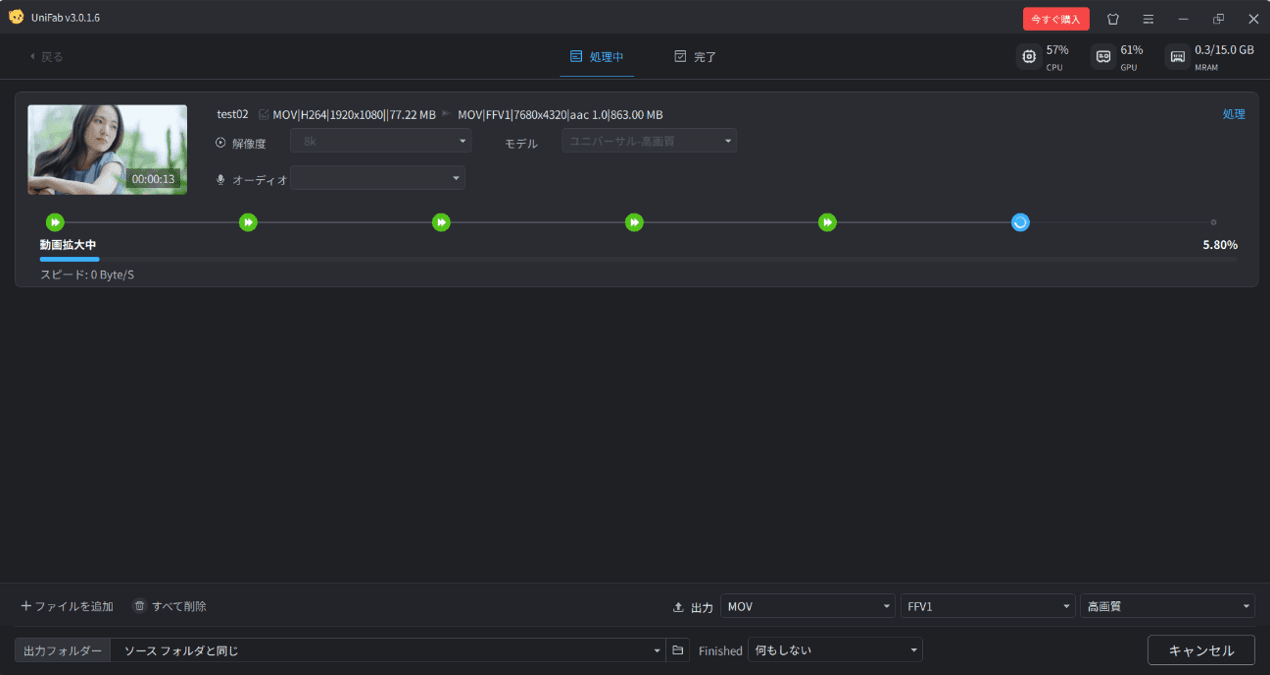Open the Finished 何もしない dropdown

click(x=835, y=651)
